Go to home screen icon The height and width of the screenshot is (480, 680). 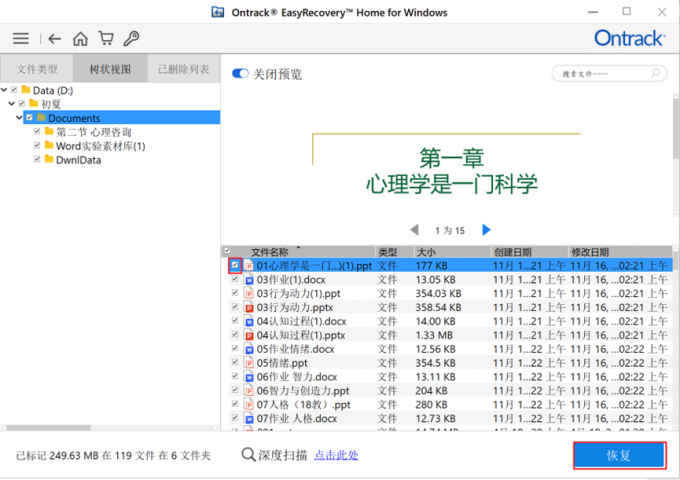pos(80,39)
